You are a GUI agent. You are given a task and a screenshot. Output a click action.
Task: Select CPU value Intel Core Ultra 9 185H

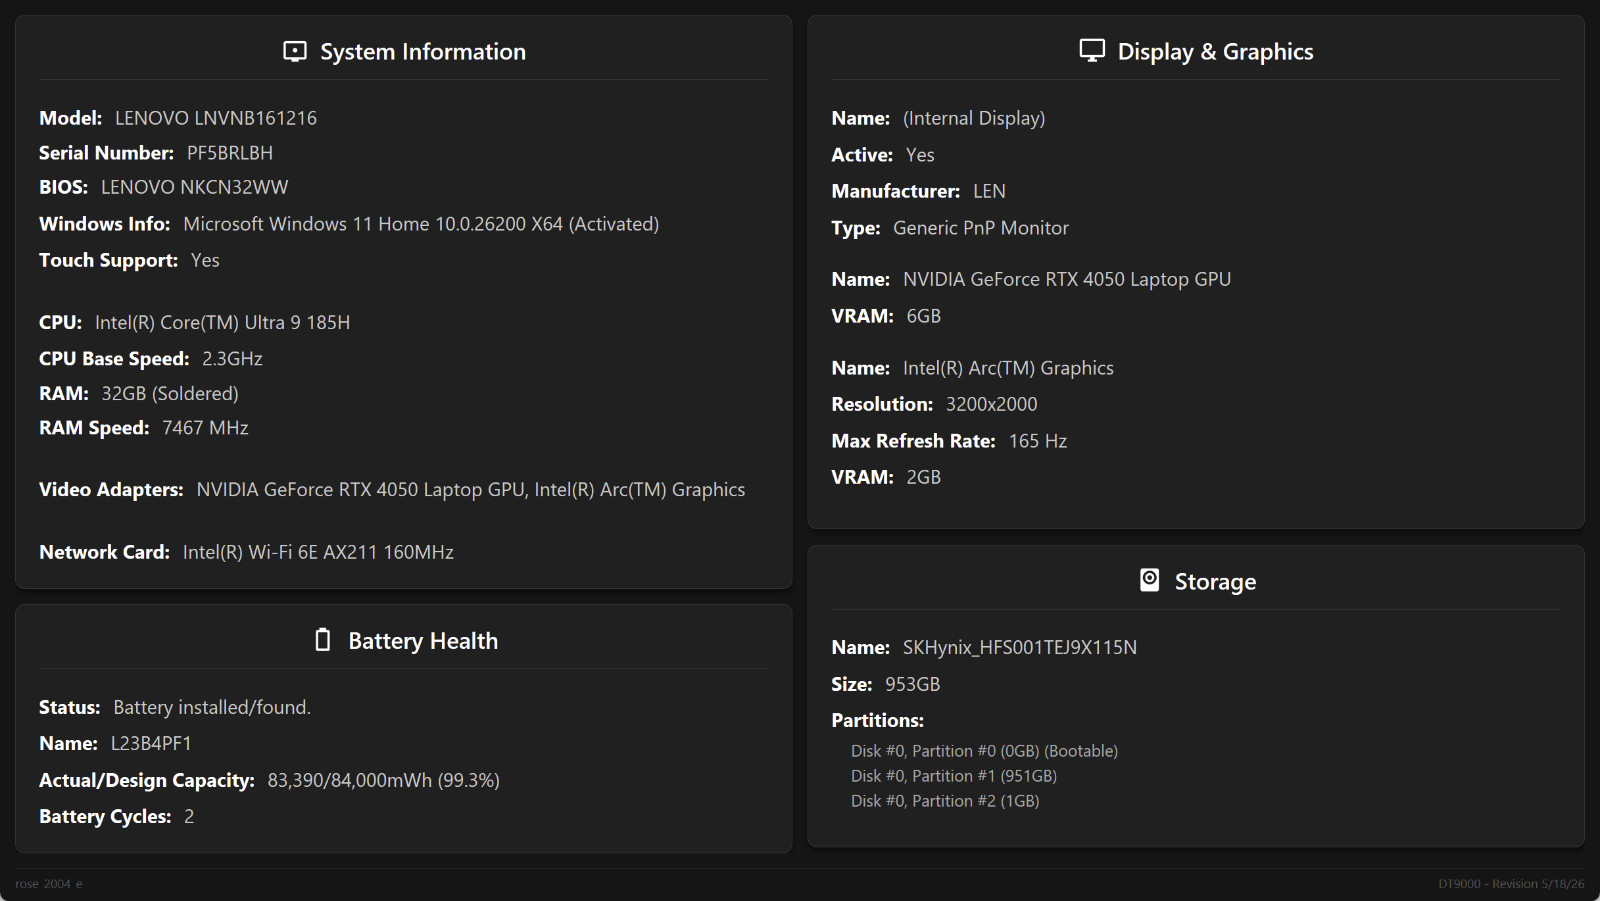point(222,323)
